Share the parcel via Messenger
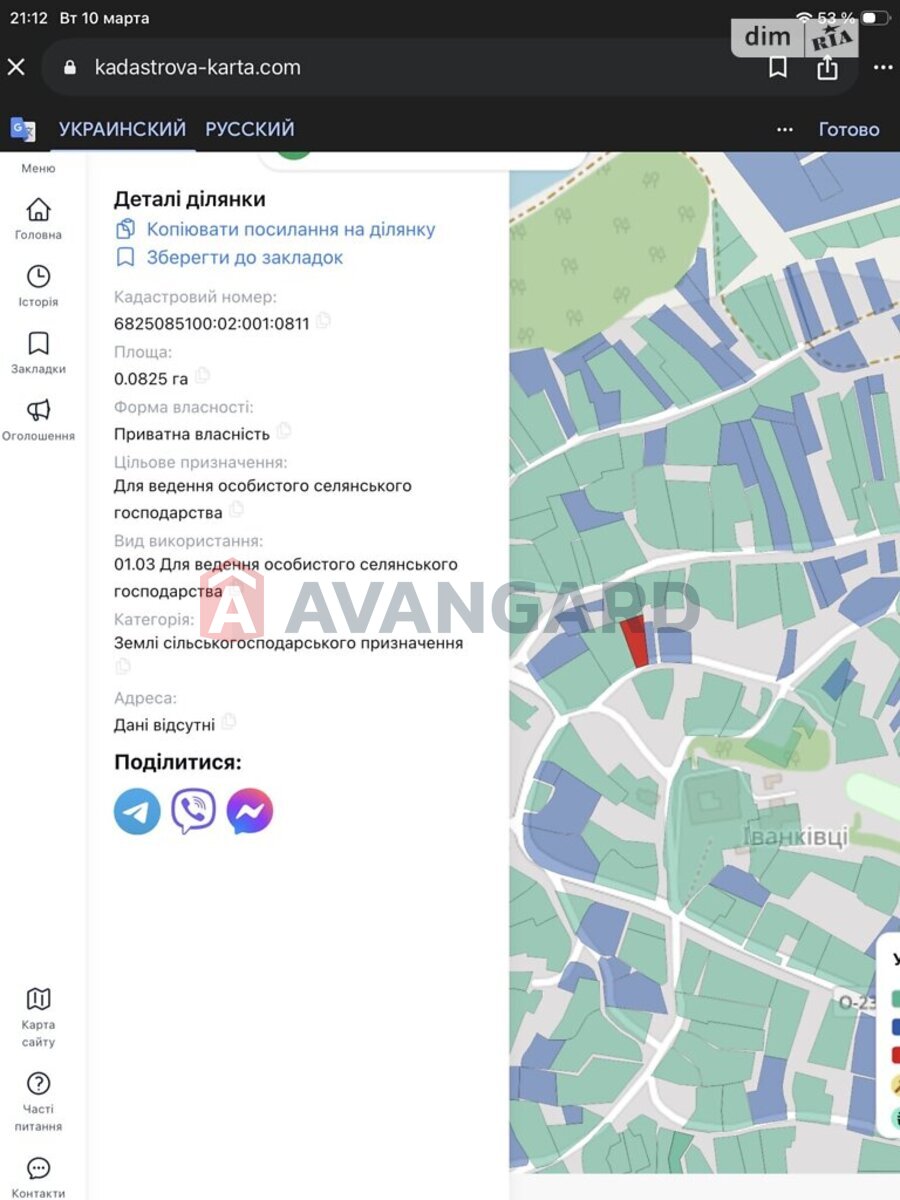 (x=250, y=811)
